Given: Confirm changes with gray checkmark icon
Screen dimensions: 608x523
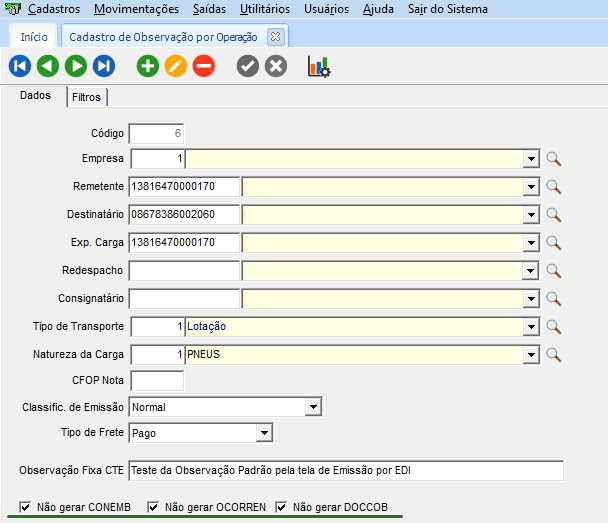Looking at the screenshot, I should 248,66.
